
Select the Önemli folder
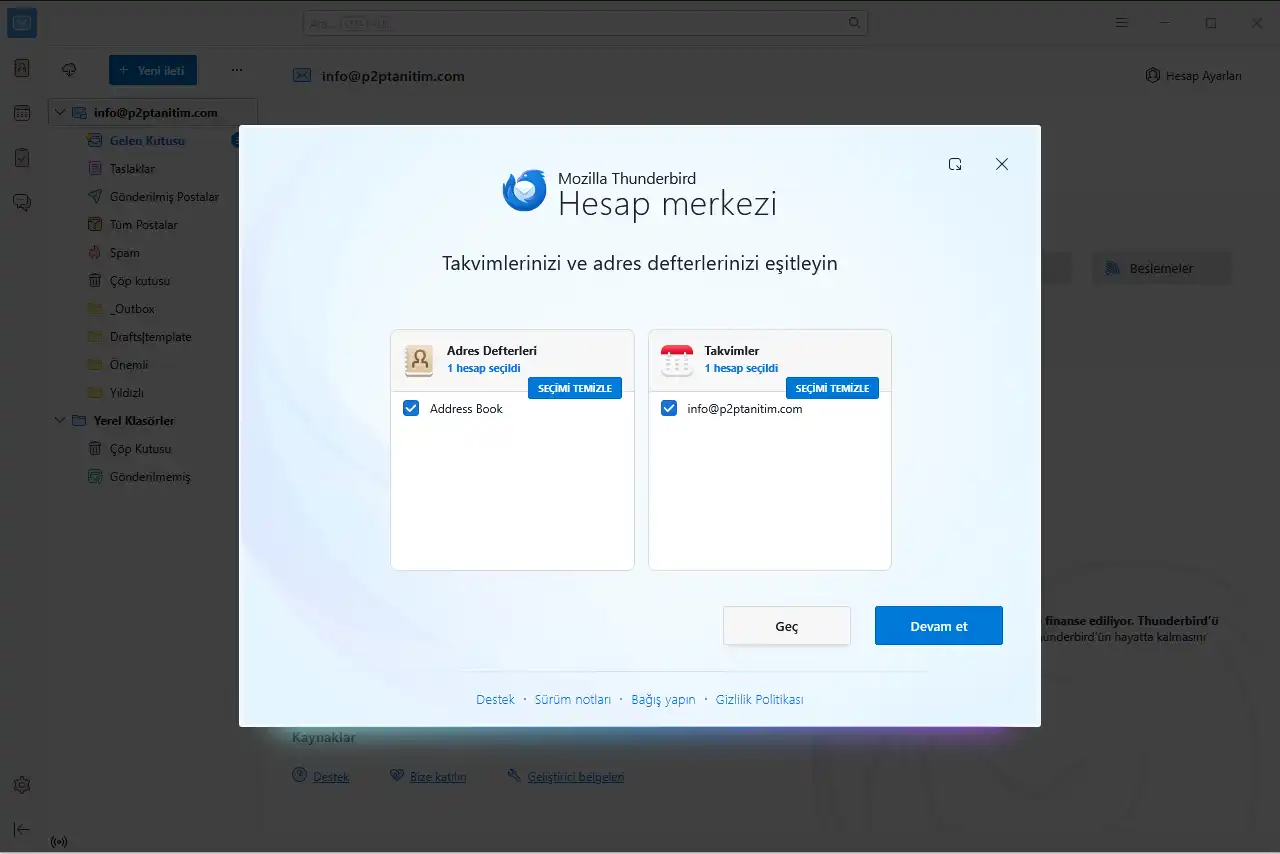pyautogui.click(x=129, y=365)
